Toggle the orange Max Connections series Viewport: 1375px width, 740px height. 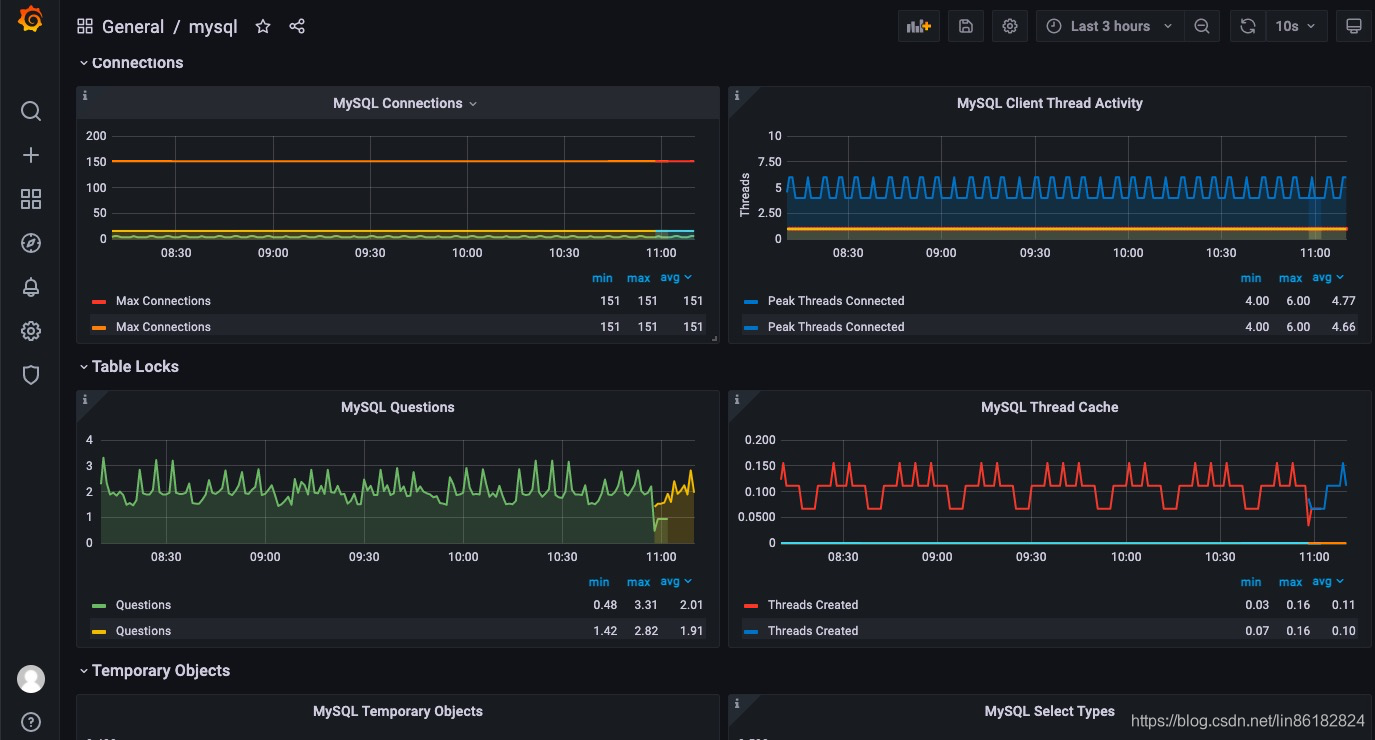tap(163, 327)
